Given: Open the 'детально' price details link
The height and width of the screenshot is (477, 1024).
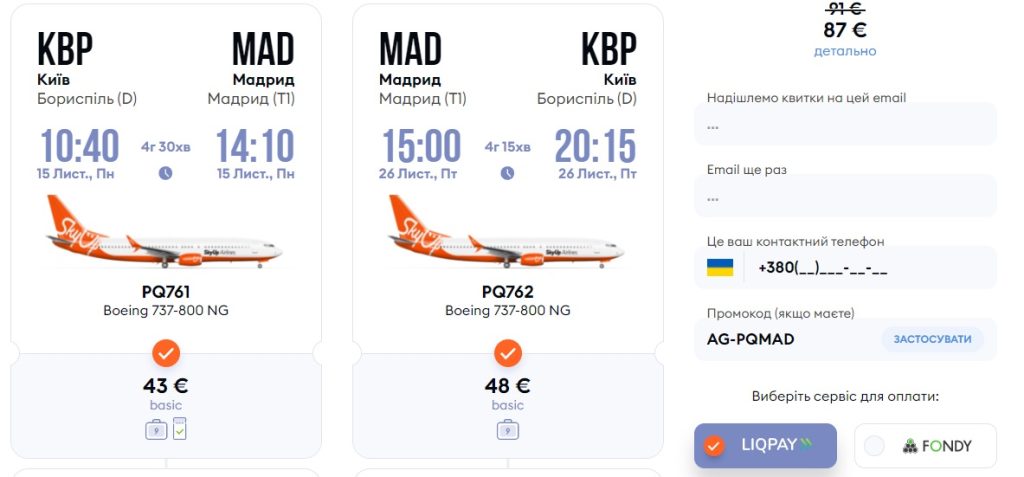Looking at the screenshot, I should 845,51.
